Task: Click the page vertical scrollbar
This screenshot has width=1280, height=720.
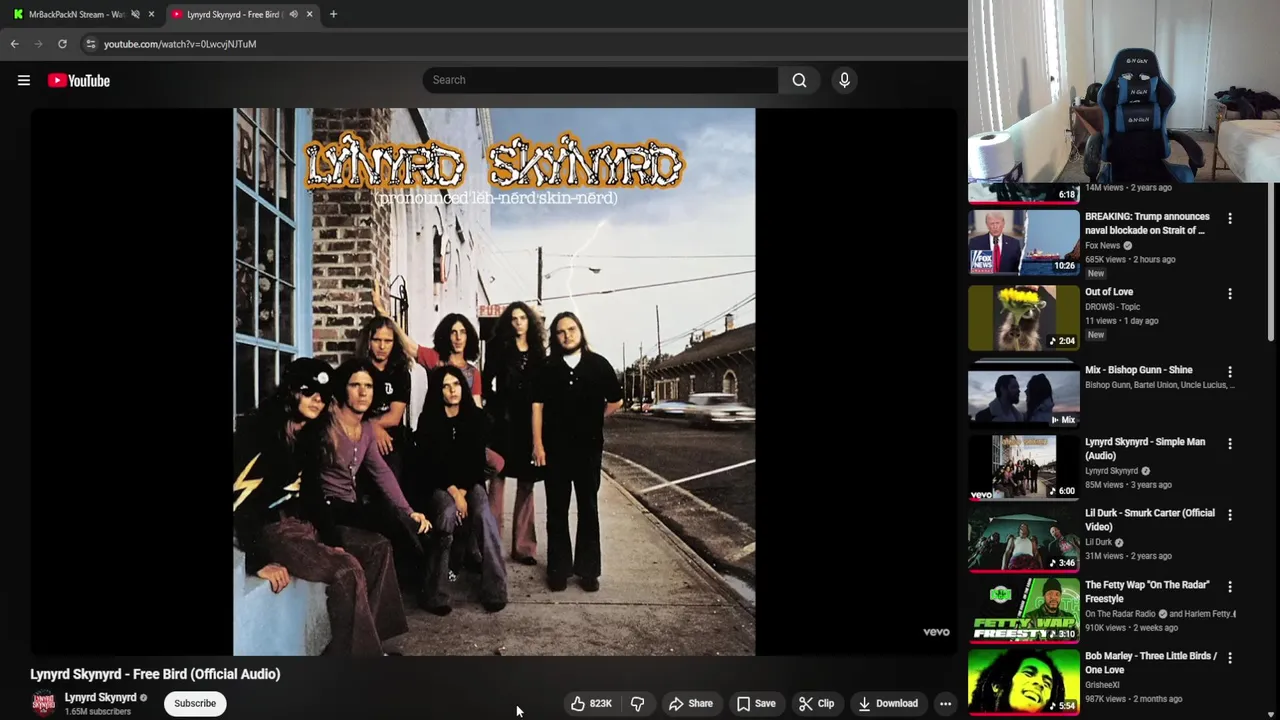Action: (1273, 262)
